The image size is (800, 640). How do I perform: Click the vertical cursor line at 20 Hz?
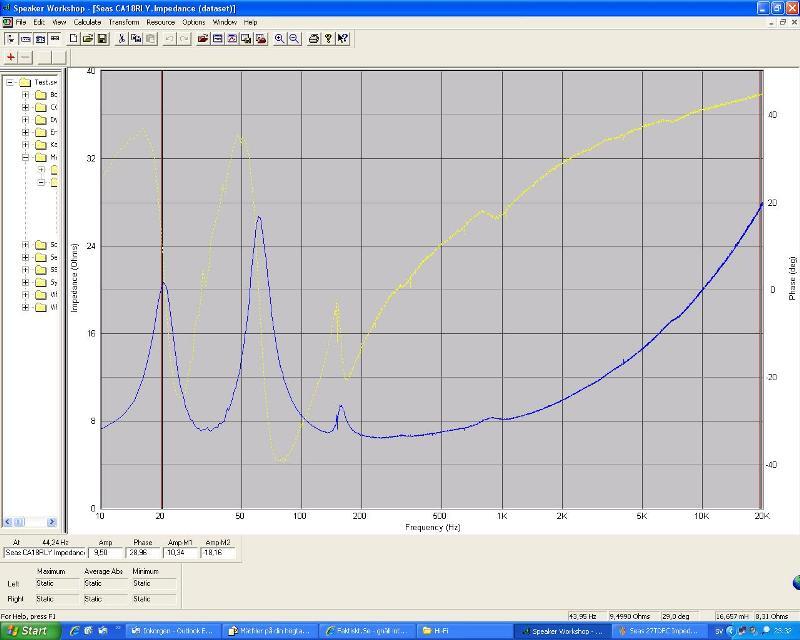pos(162,290)
